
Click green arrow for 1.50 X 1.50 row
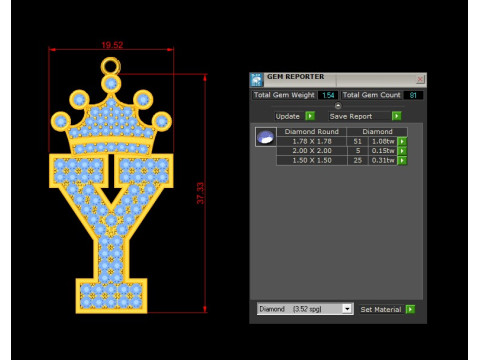[402, 161]
